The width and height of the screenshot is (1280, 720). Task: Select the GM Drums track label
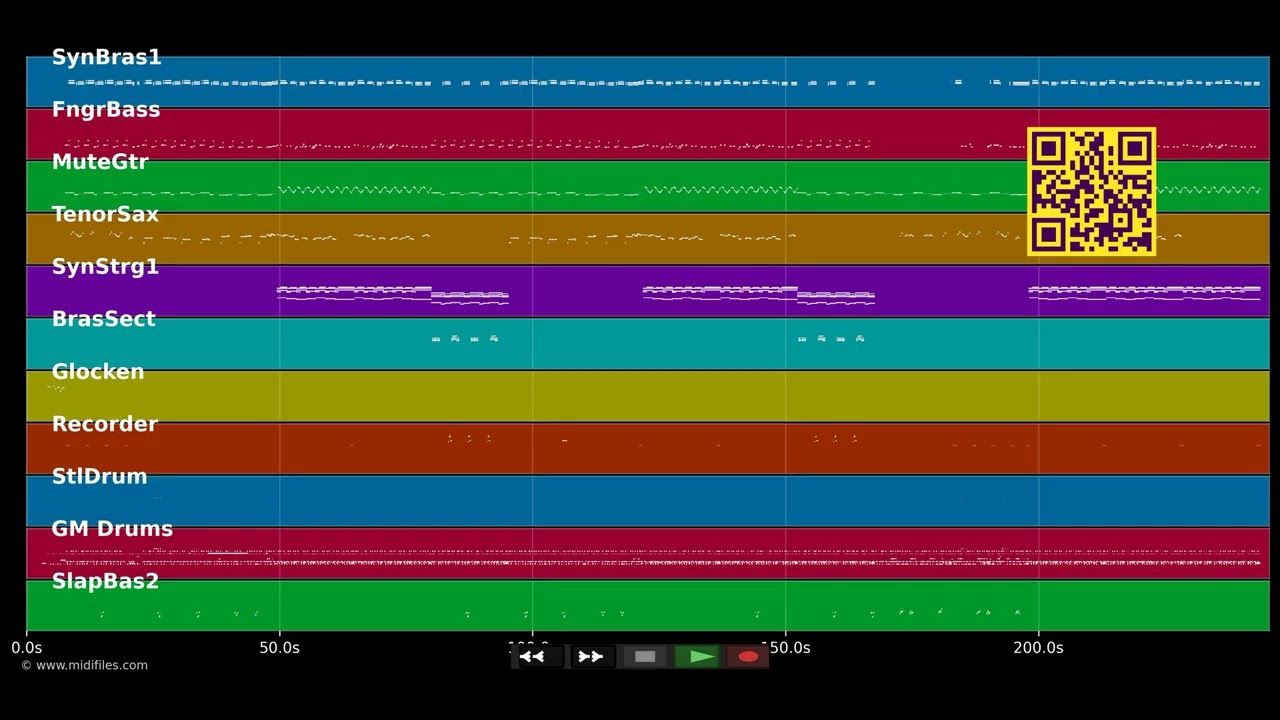[112, 529]
